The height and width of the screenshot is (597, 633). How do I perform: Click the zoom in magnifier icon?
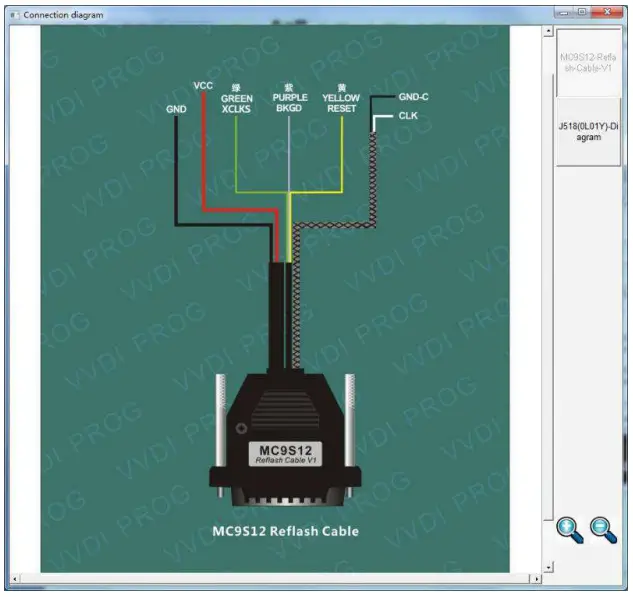click(x=570, y=530)
